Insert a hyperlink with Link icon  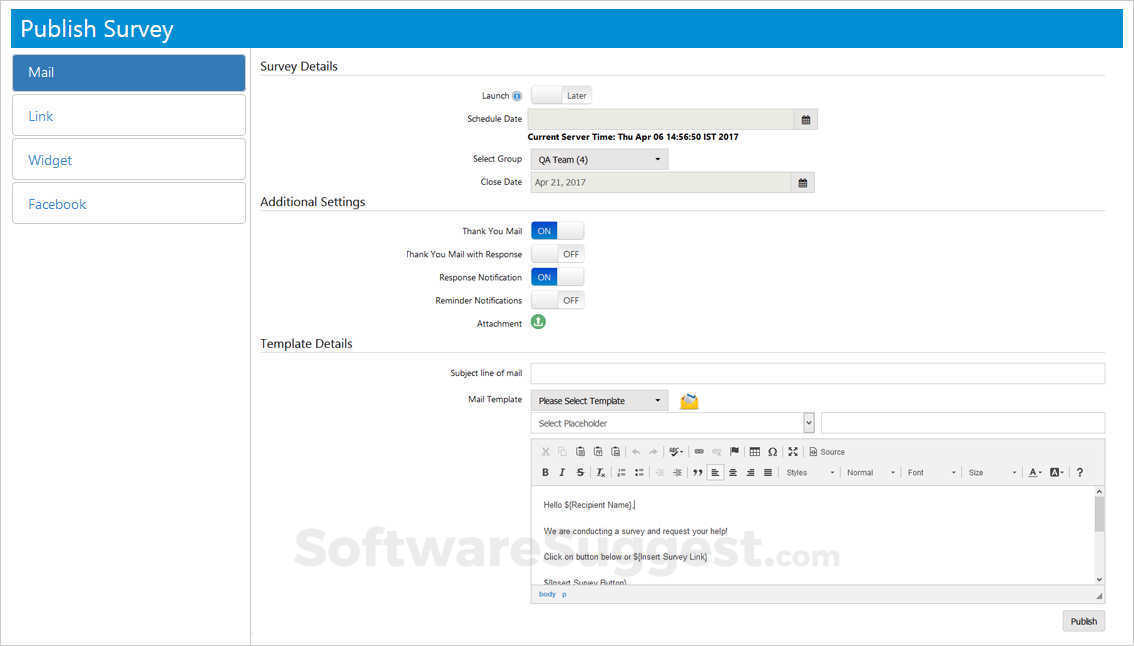[x=699, y=451]
